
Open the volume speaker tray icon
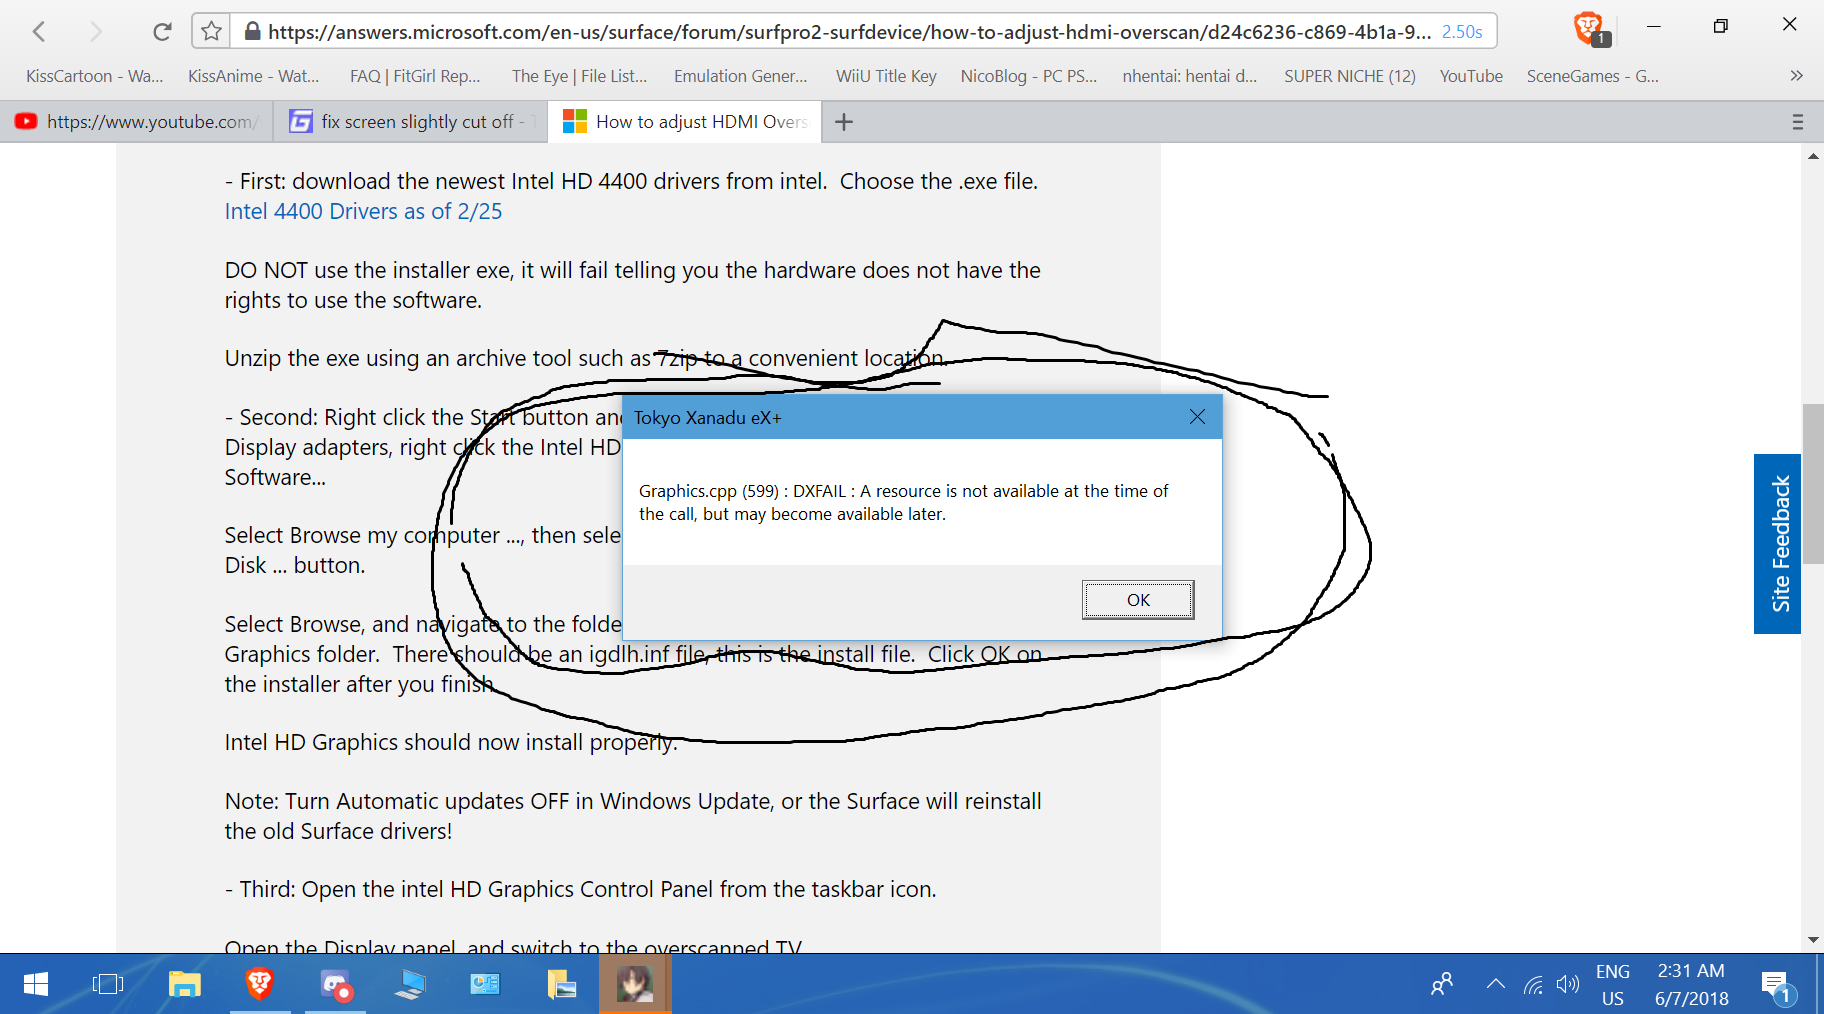pyautogui.click(x=1568, y=985)
